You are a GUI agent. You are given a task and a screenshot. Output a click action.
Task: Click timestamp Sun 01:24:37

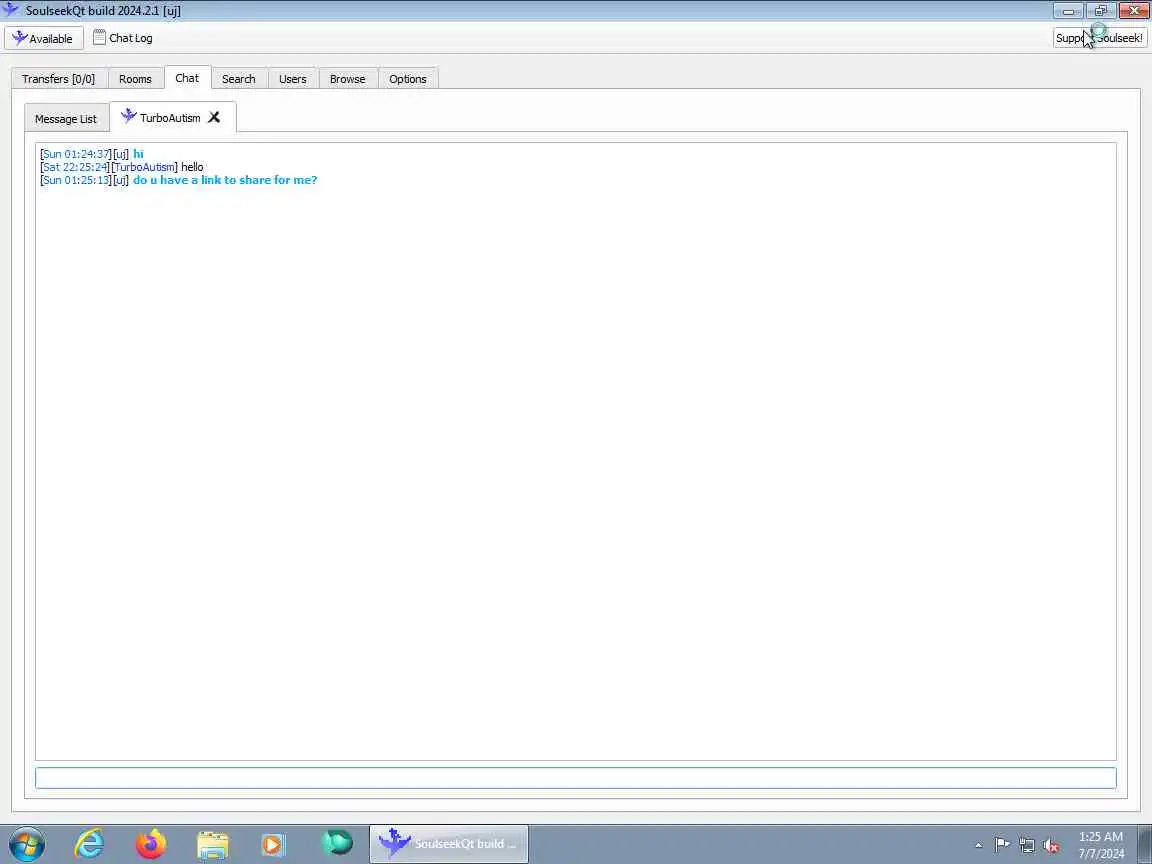tap(76, 154)
